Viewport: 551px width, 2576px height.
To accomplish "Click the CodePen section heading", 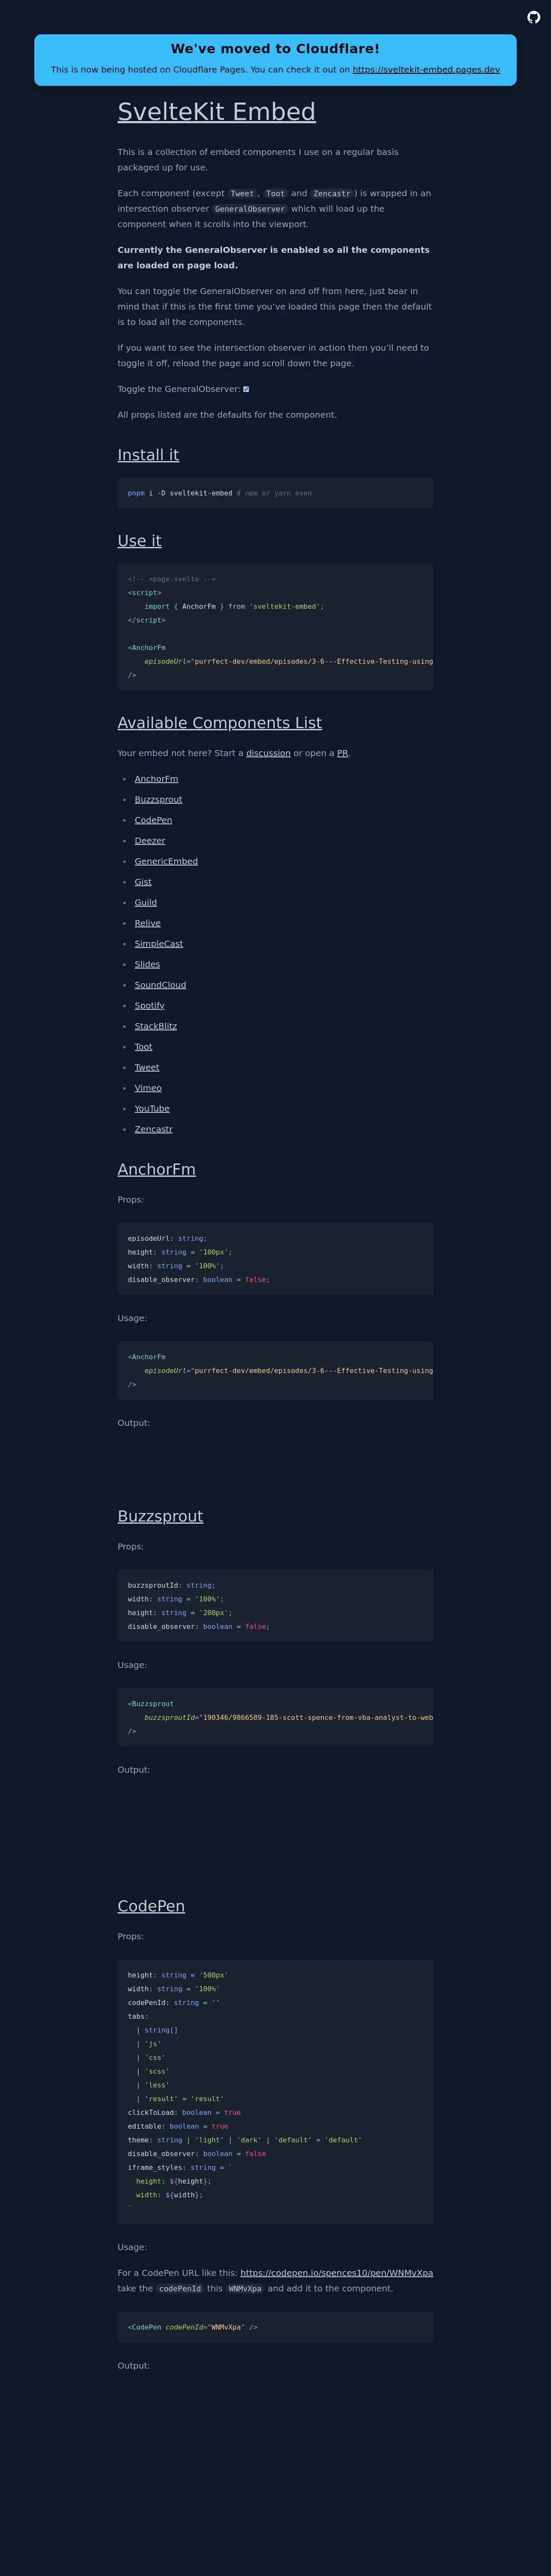I will coord(151,1907).
